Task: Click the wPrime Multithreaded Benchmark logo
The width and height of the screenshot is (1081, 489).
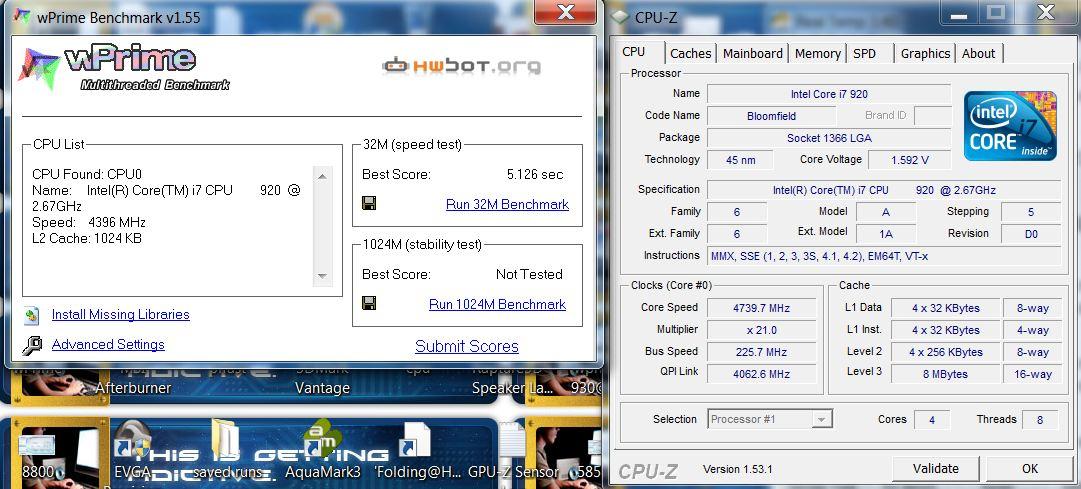Action: [x=124, y=68]
